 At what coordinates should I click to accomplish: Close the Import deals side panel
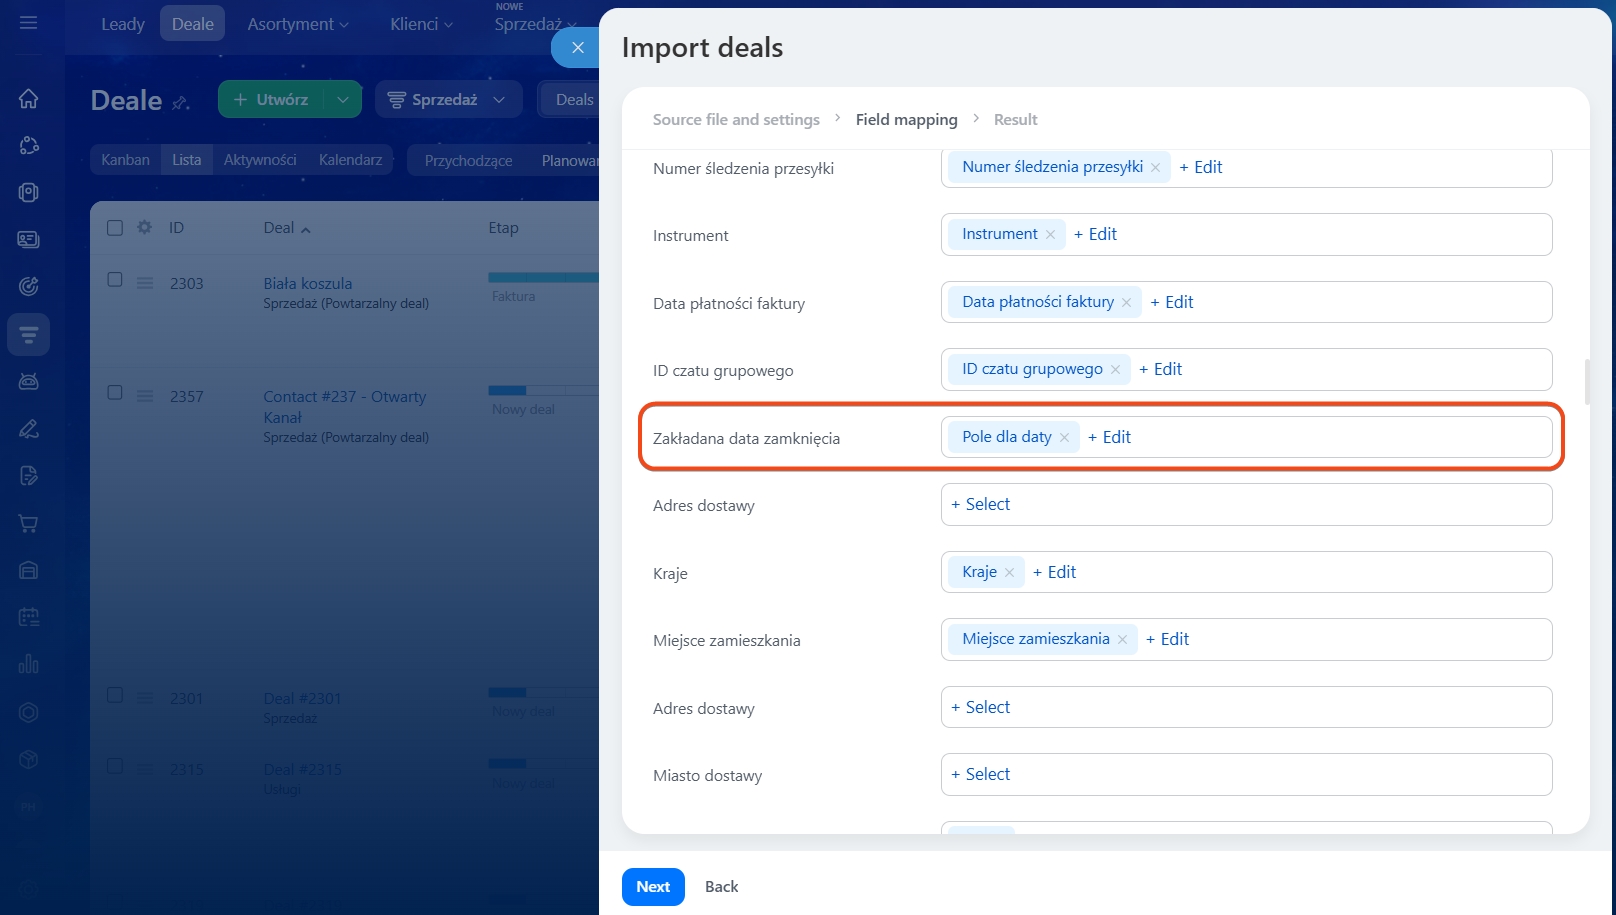577,47
